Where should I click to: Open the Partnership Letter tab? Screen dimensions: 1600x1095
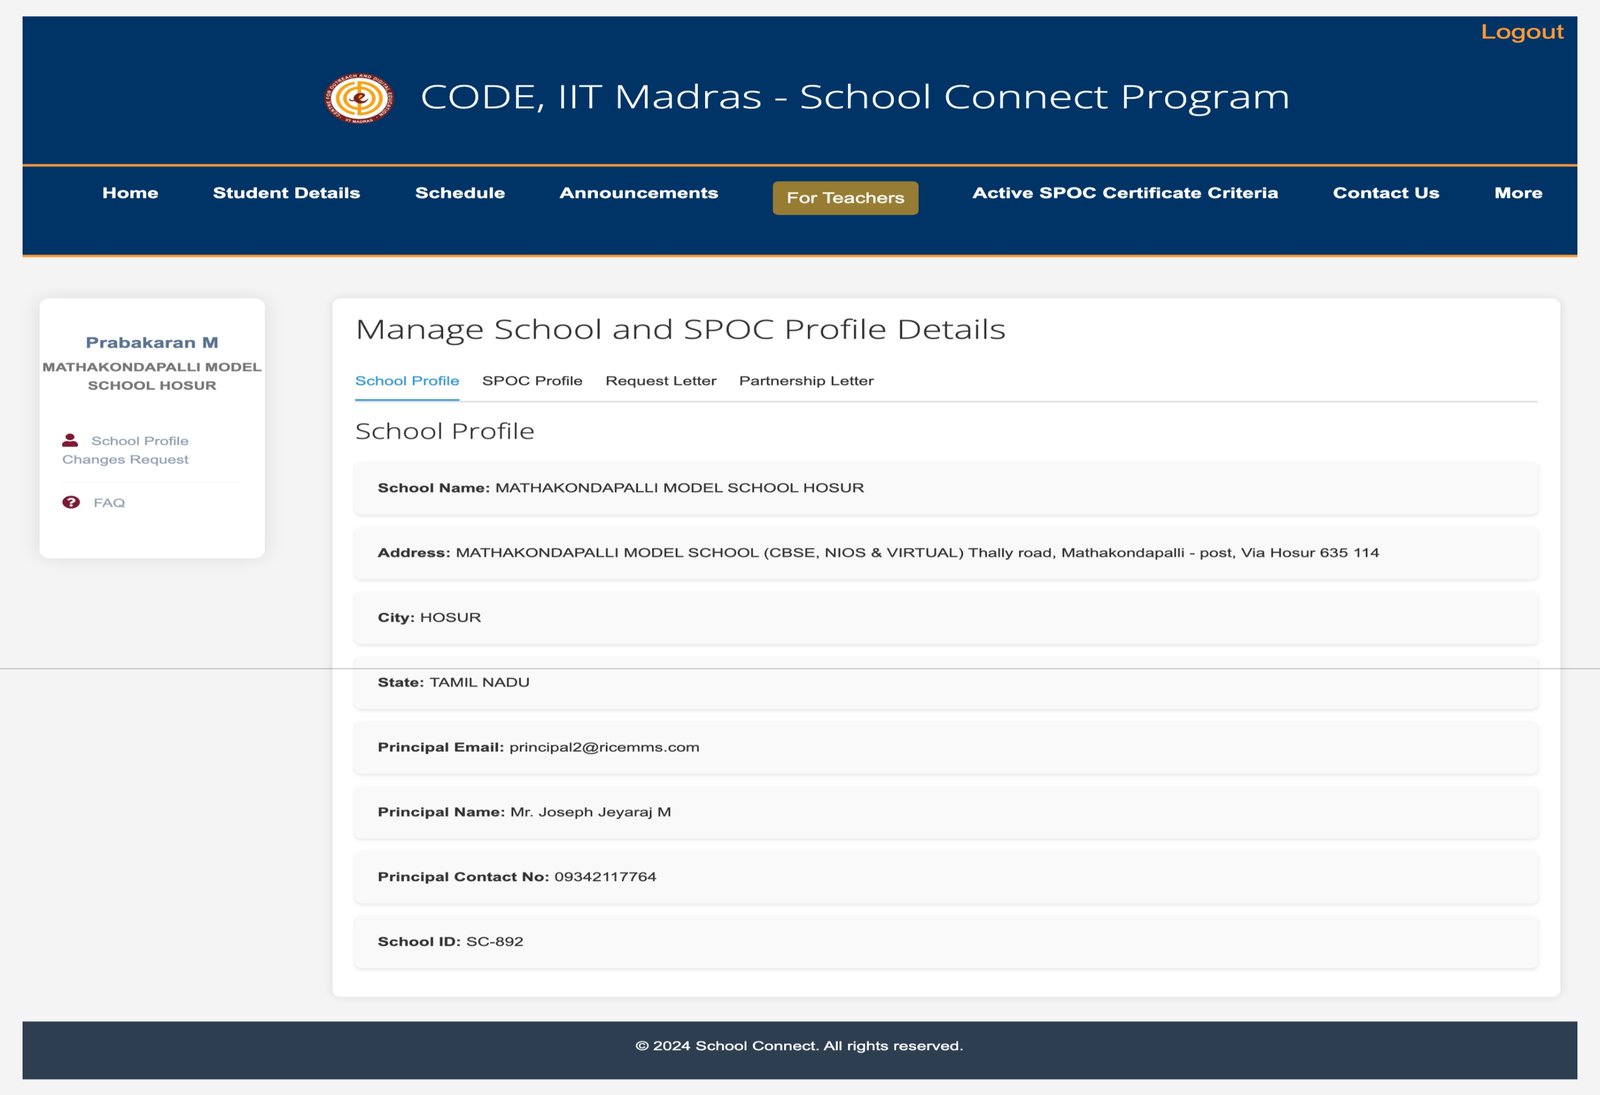tap(806, 381)
